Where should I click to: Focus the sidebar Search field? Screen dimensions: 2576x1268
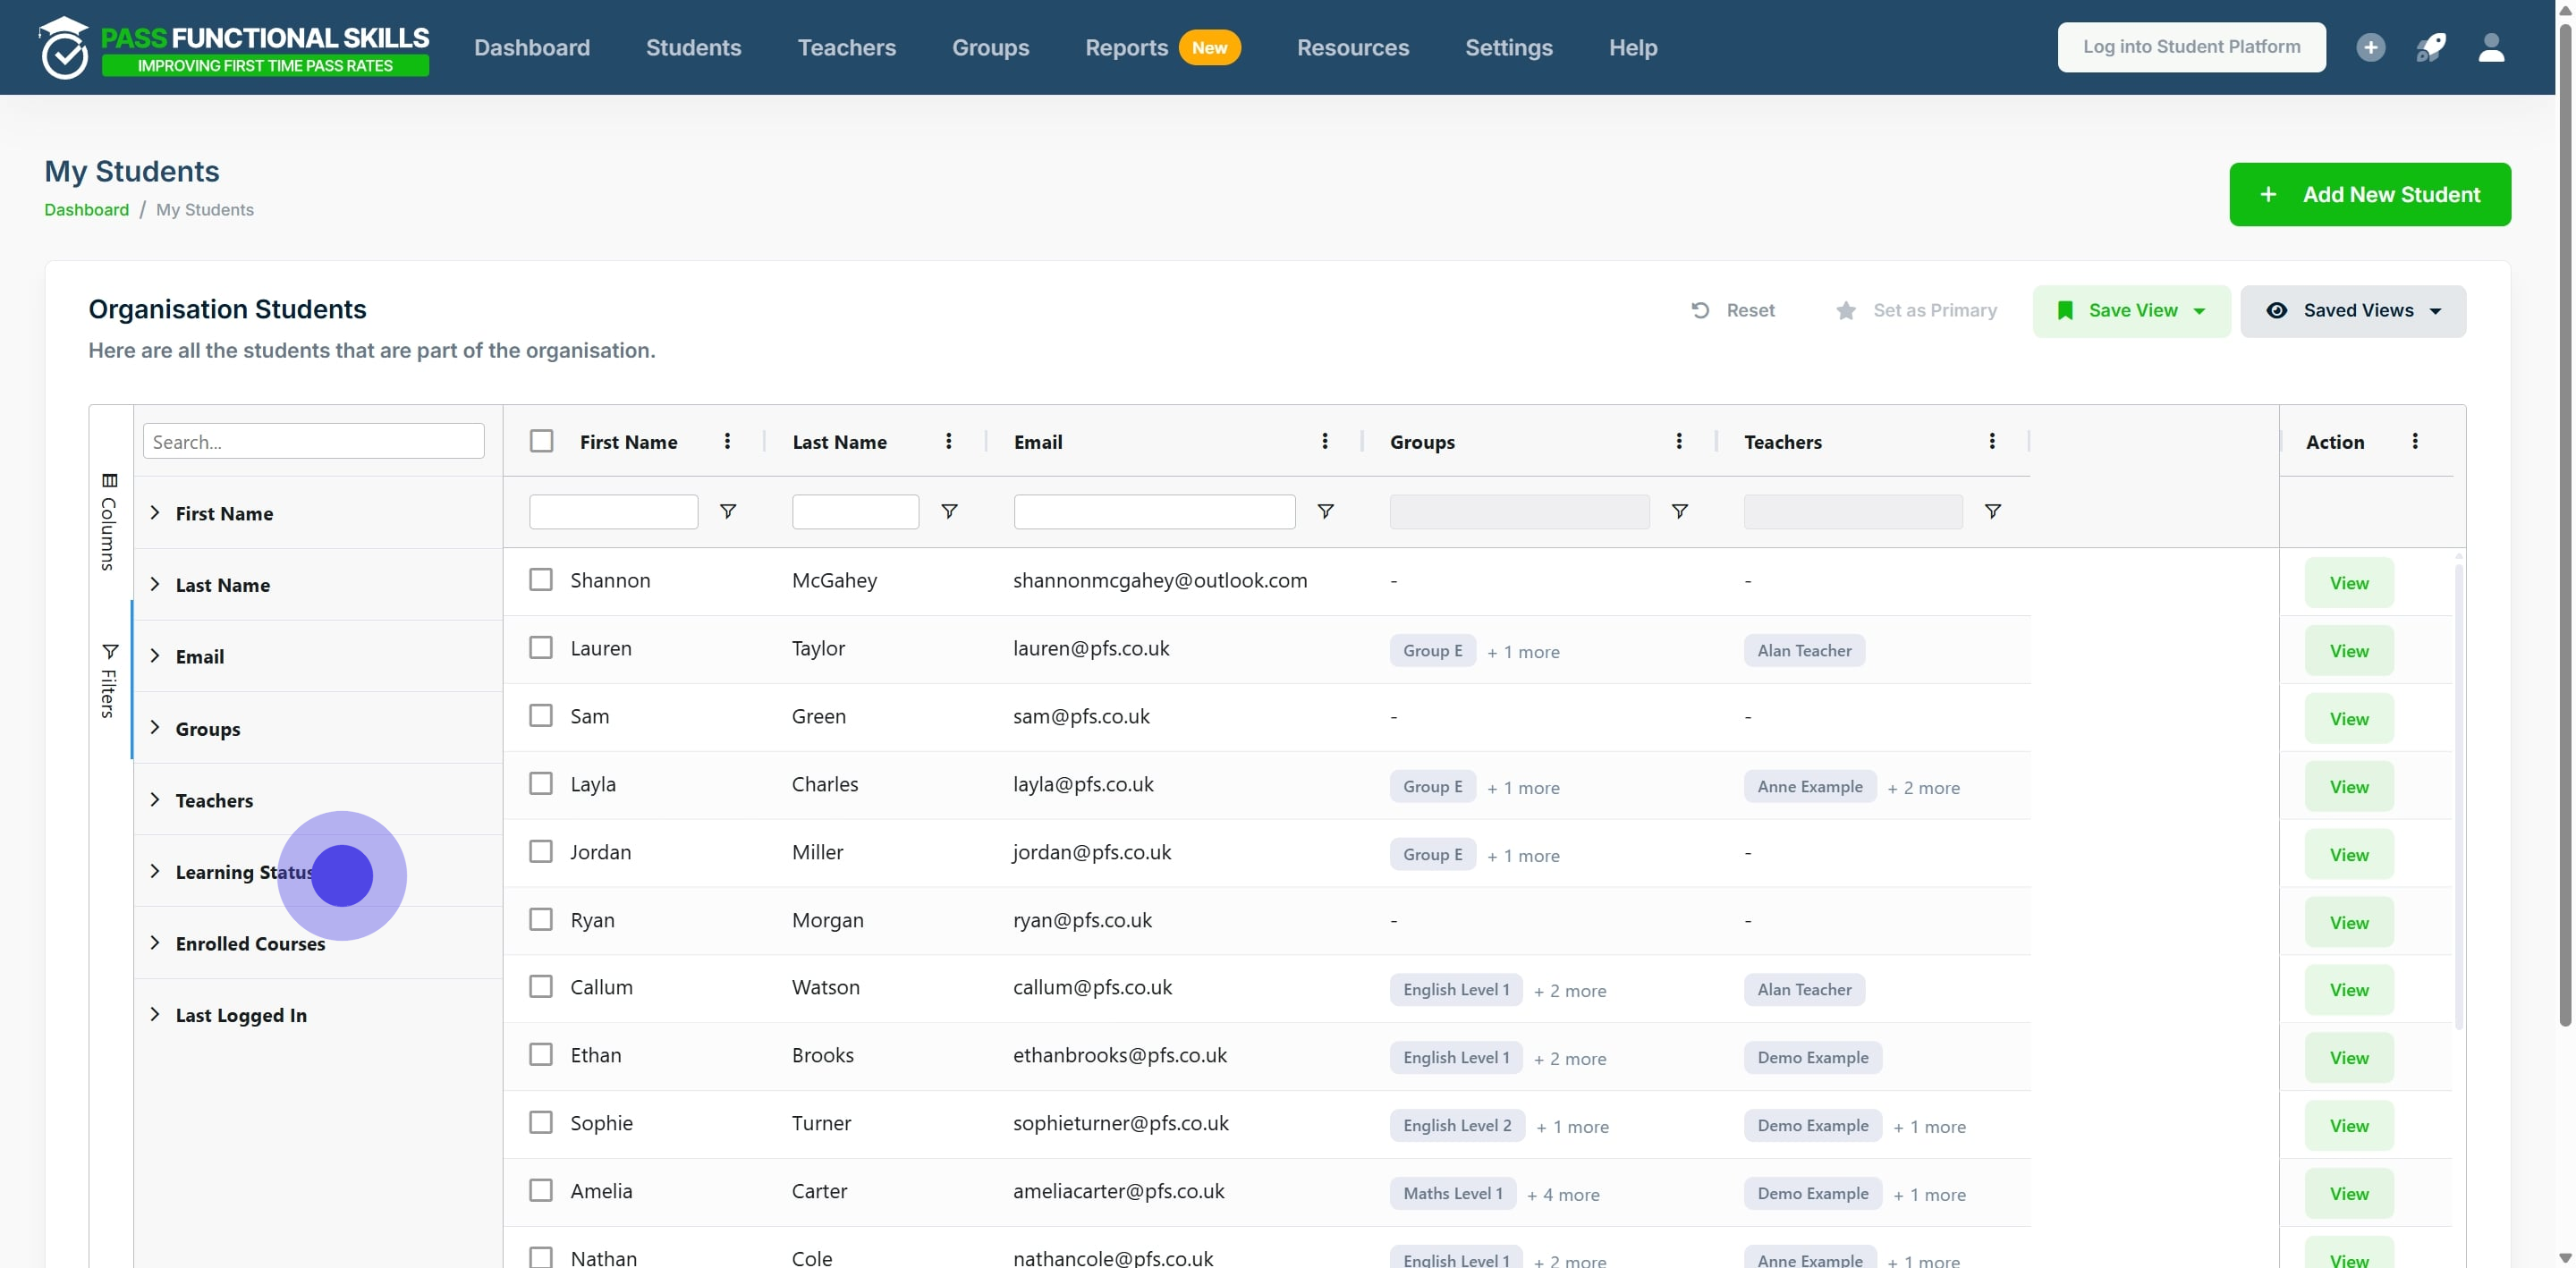click(x=313, y=441)
